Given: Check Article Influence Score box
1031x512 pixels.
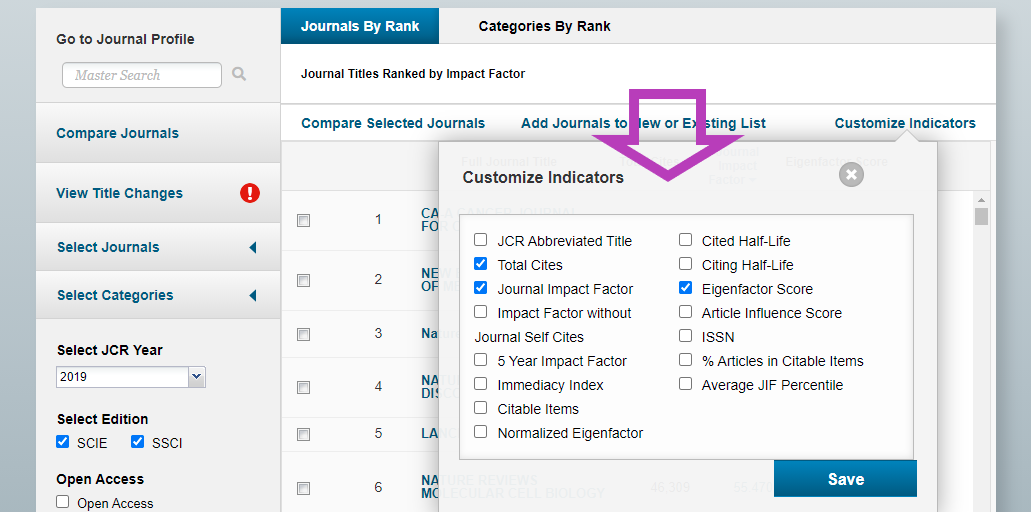Looking at the screenshot, I should click(686, 312).
